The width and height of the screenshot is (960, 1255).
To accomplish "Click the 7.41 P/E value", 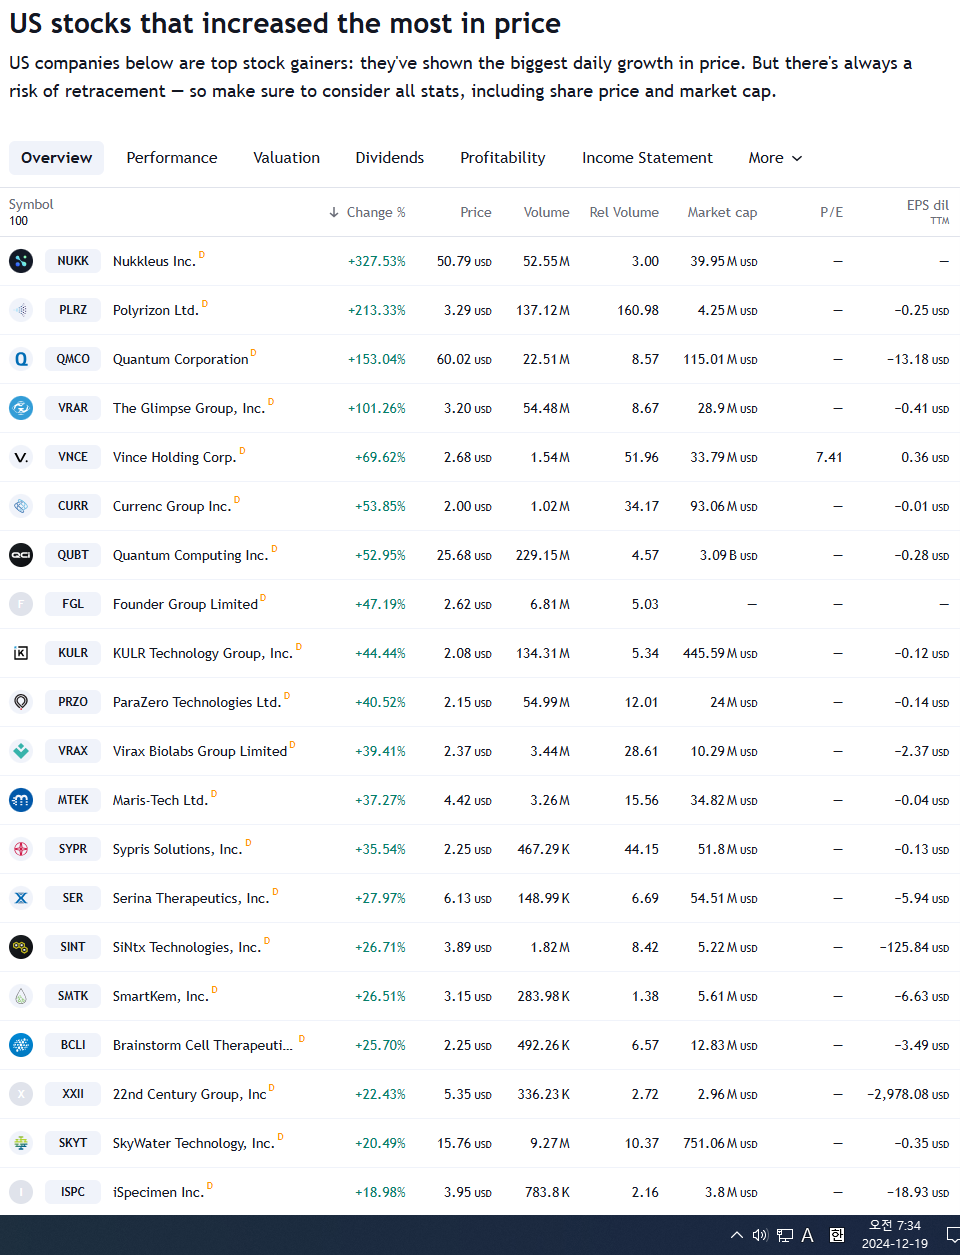I will [829, 457].
